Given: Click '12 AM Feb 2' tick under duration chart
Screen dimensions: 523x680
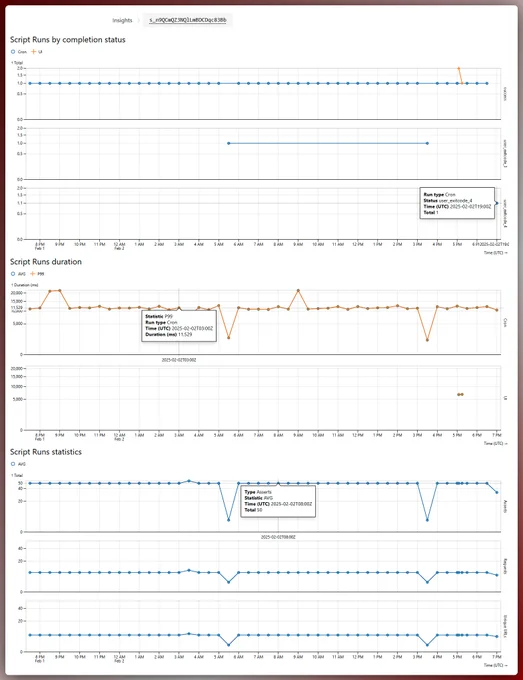Looking at the screenshot, I should click(x=119, y=437).
